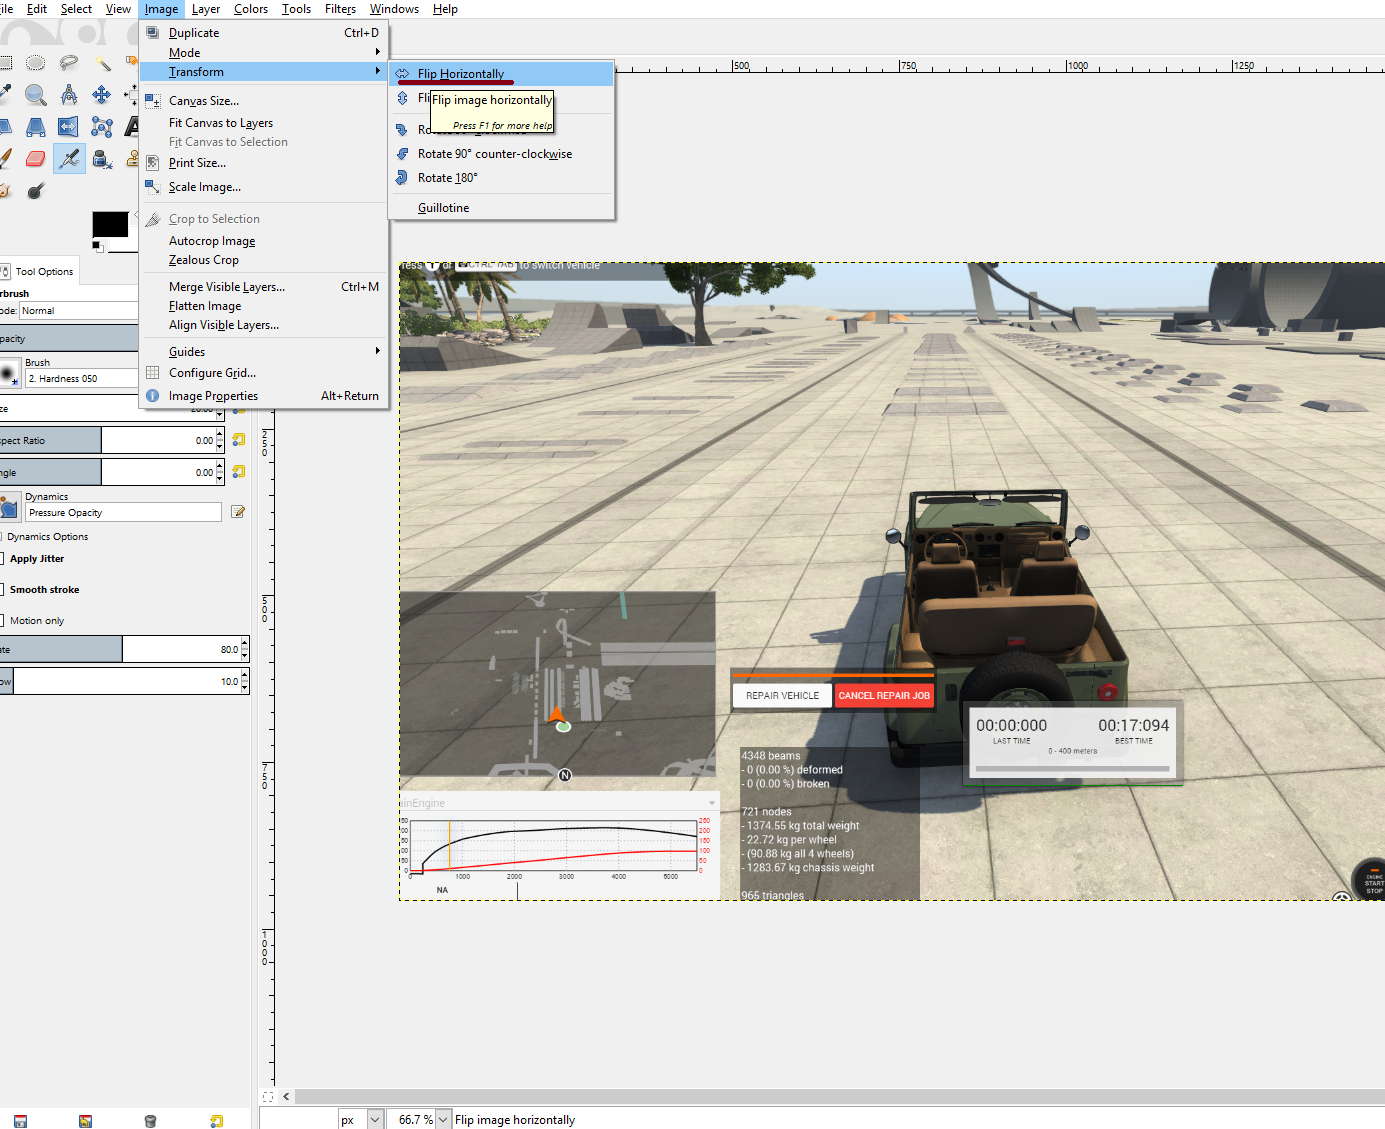Viewport: 1385px width, 1129px height.
Task: Select the Measure compass tool
Action: (68, 95)
